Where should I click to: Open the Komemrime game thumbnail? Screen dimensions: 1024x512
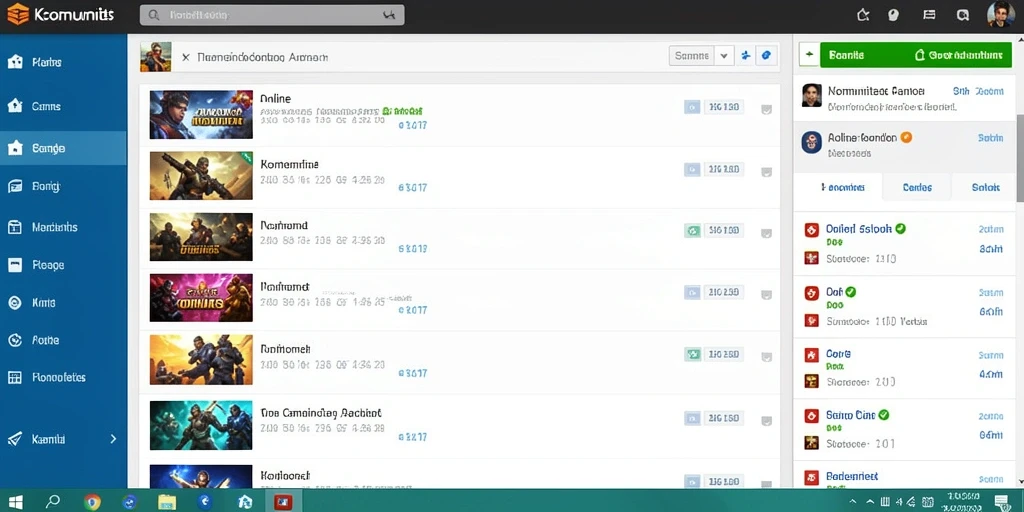pos(201,176)
